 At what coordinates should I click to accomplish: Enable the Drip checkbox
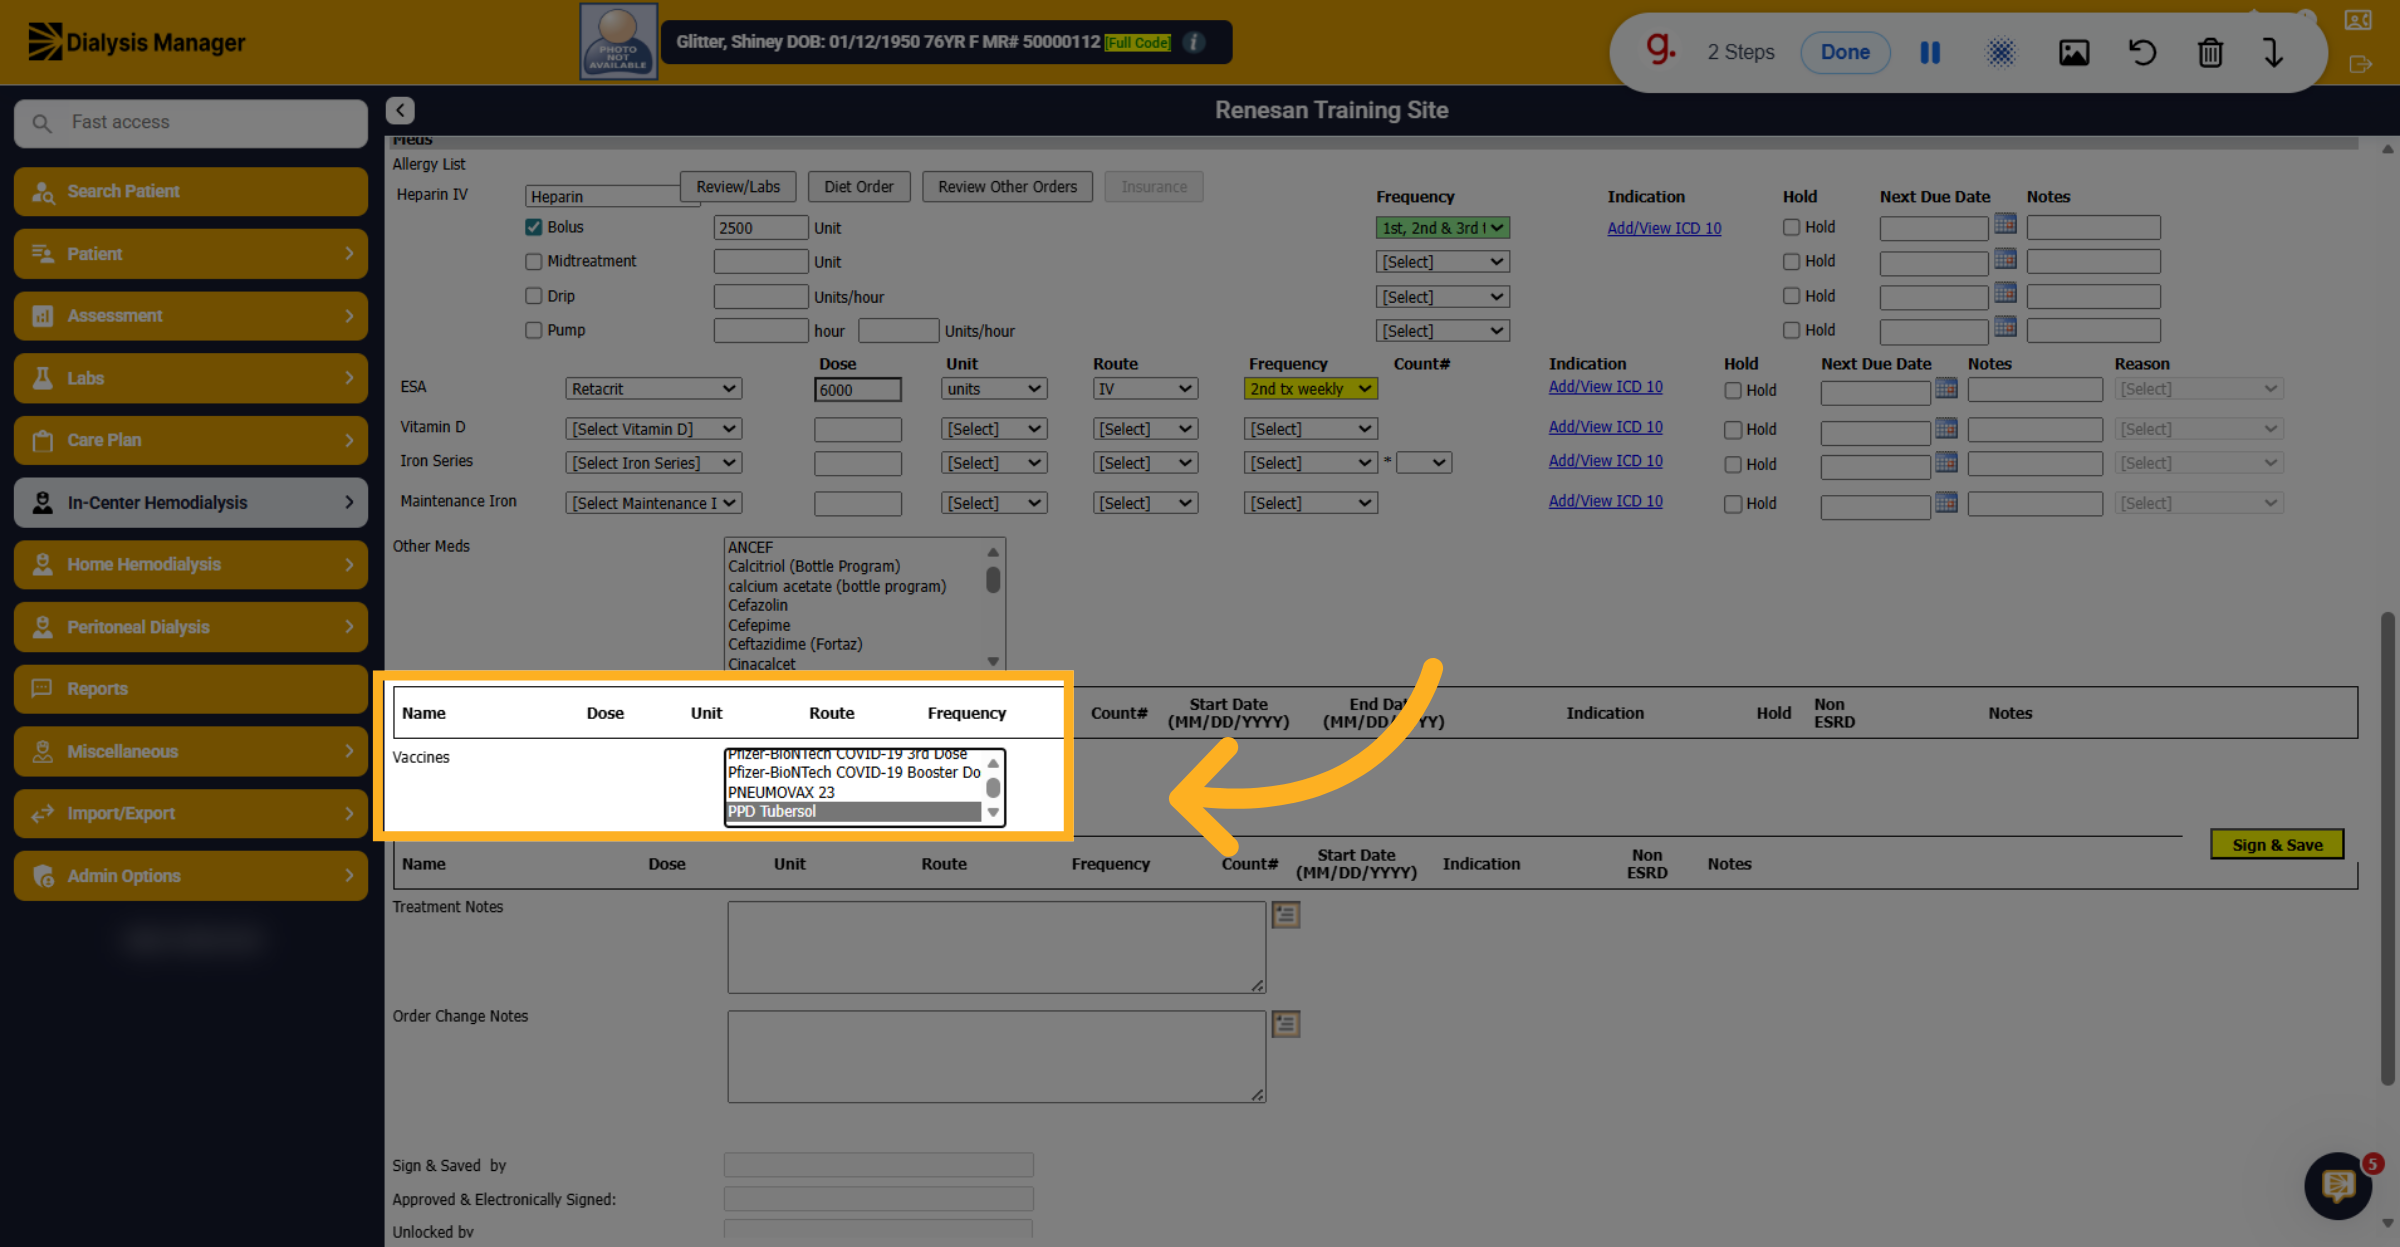pos(534,296)
